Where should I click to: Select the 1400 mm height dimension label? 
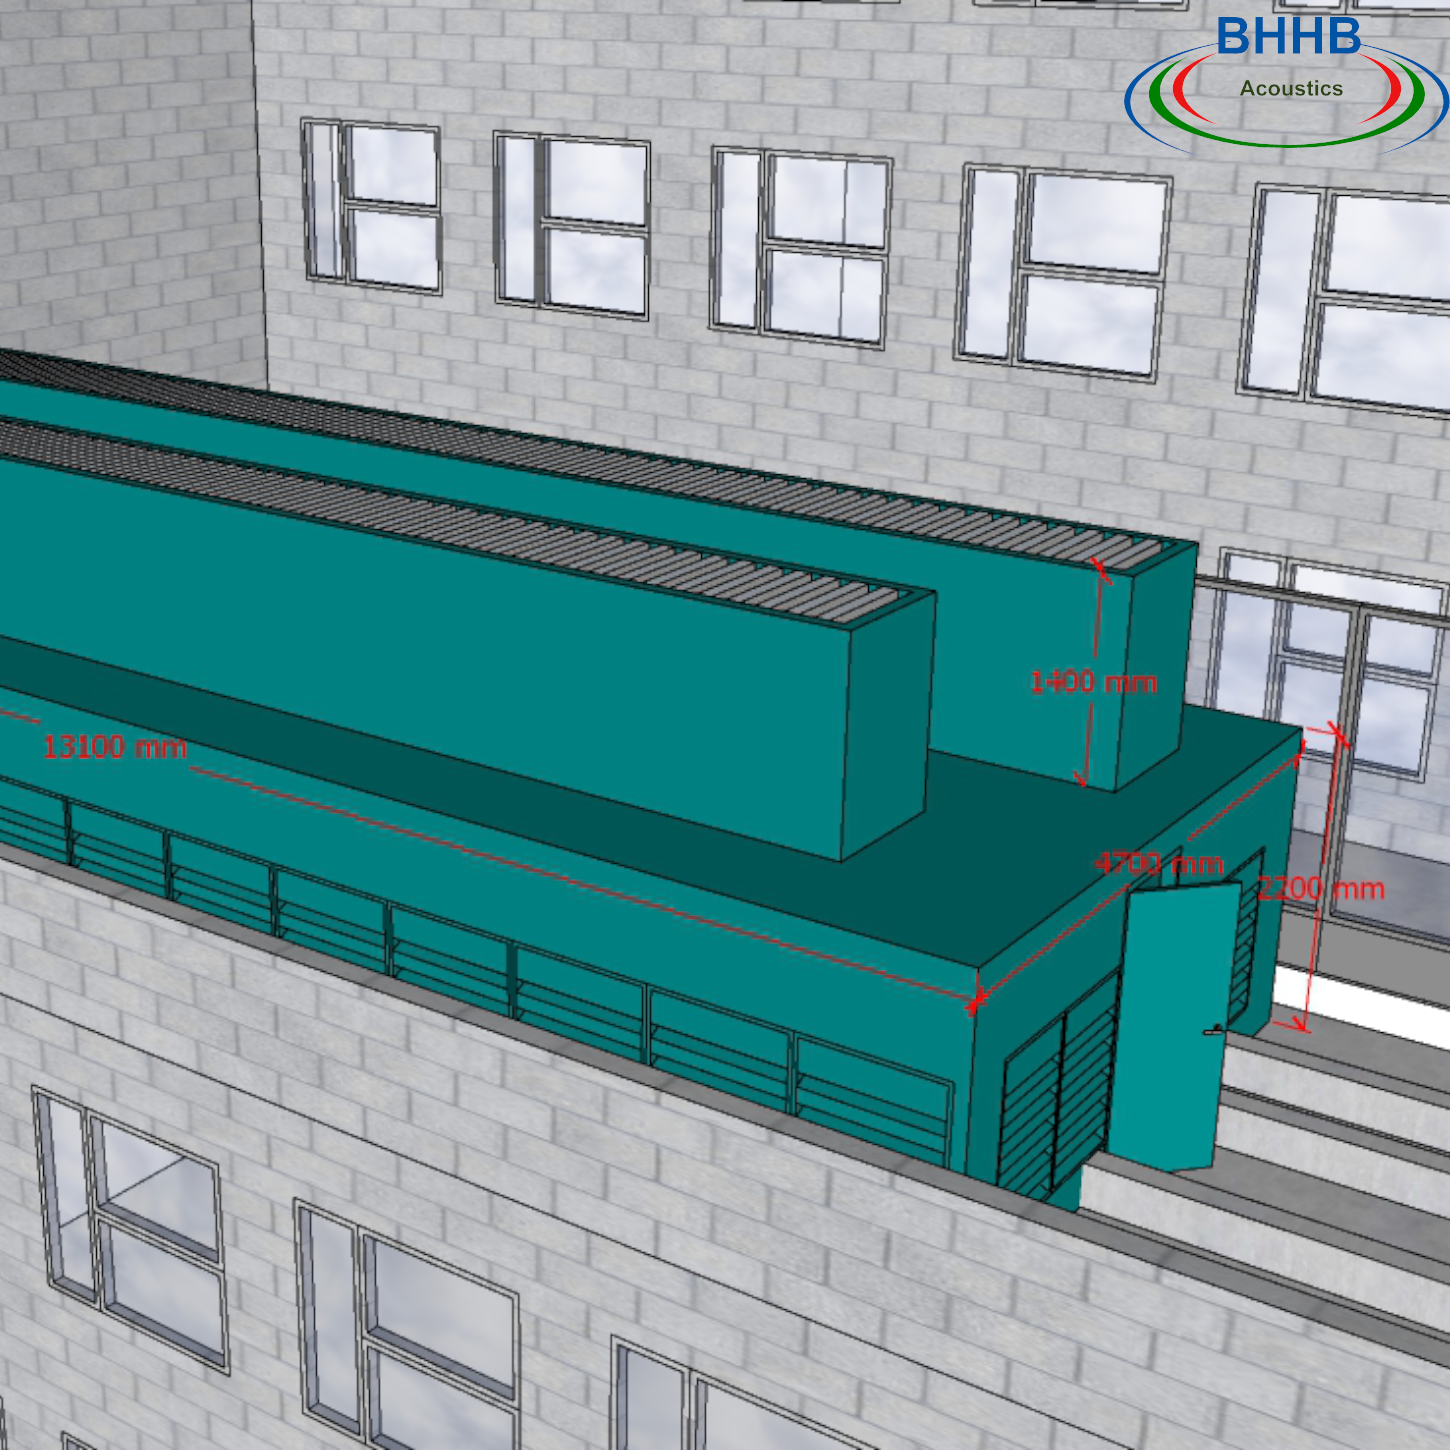pyautogui.click(x=1093, y=682)
